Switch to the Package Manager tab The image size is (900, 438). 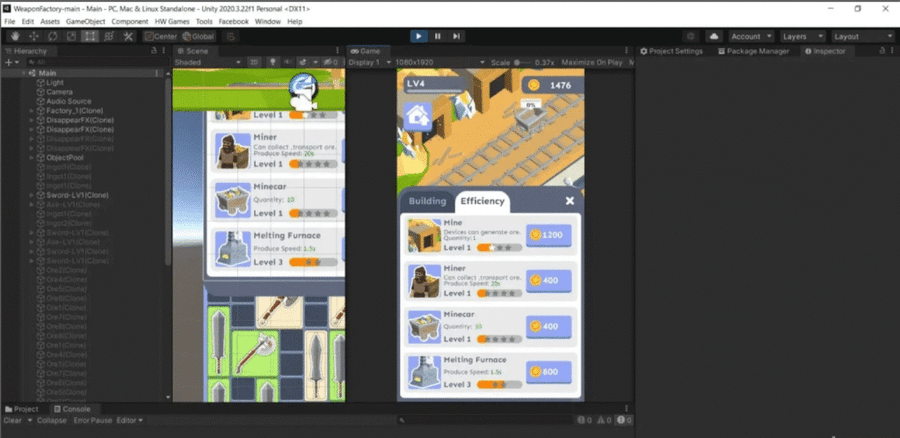click(x=758, y=50)
